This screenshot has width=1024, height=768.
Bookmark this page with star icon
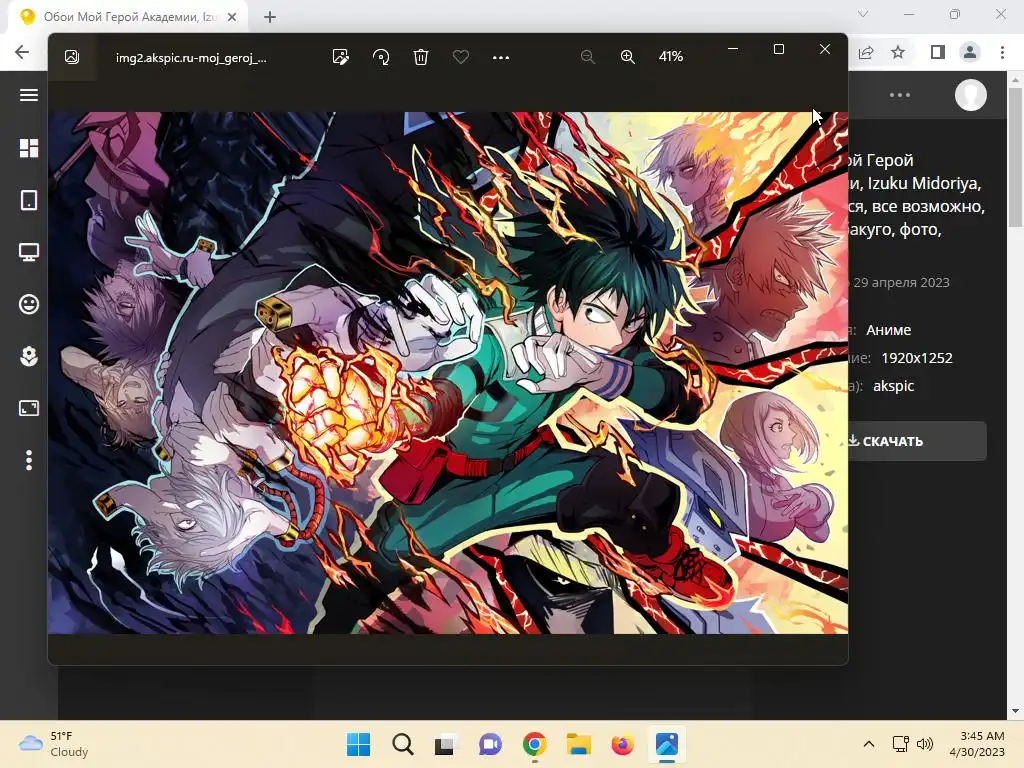(x=899, y=52)
